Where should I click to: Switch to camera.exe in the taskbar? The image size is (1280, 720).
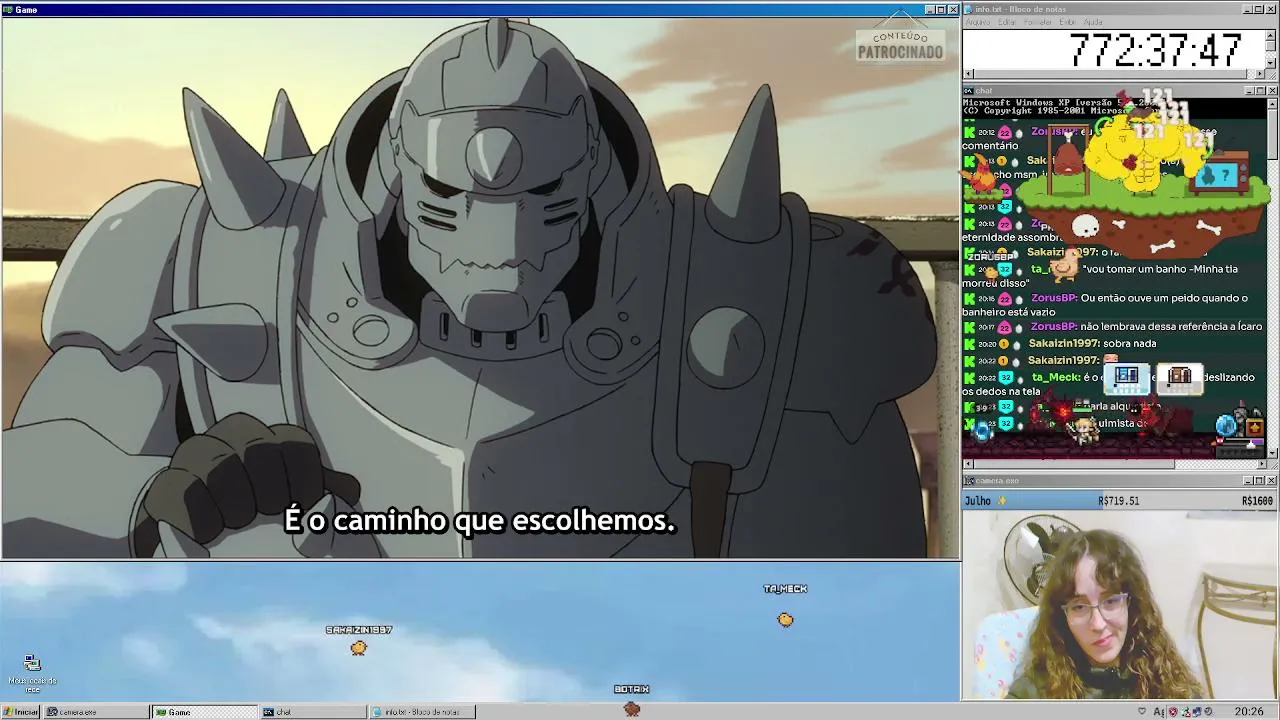pos(95,712)
